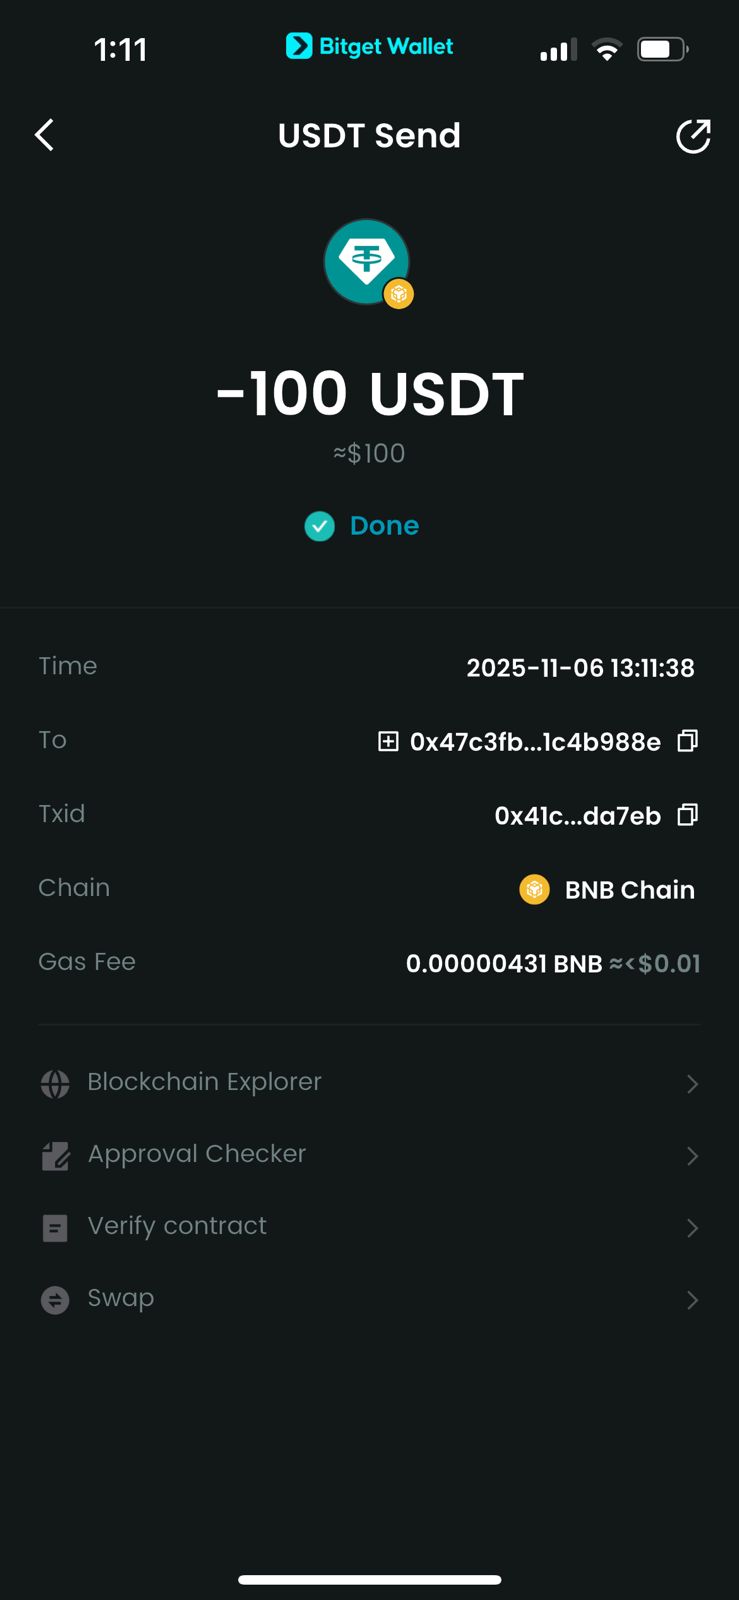Add recipient address to contacts
The width and height of the screenshot is (739, 1600).
[x=388, y=741]
